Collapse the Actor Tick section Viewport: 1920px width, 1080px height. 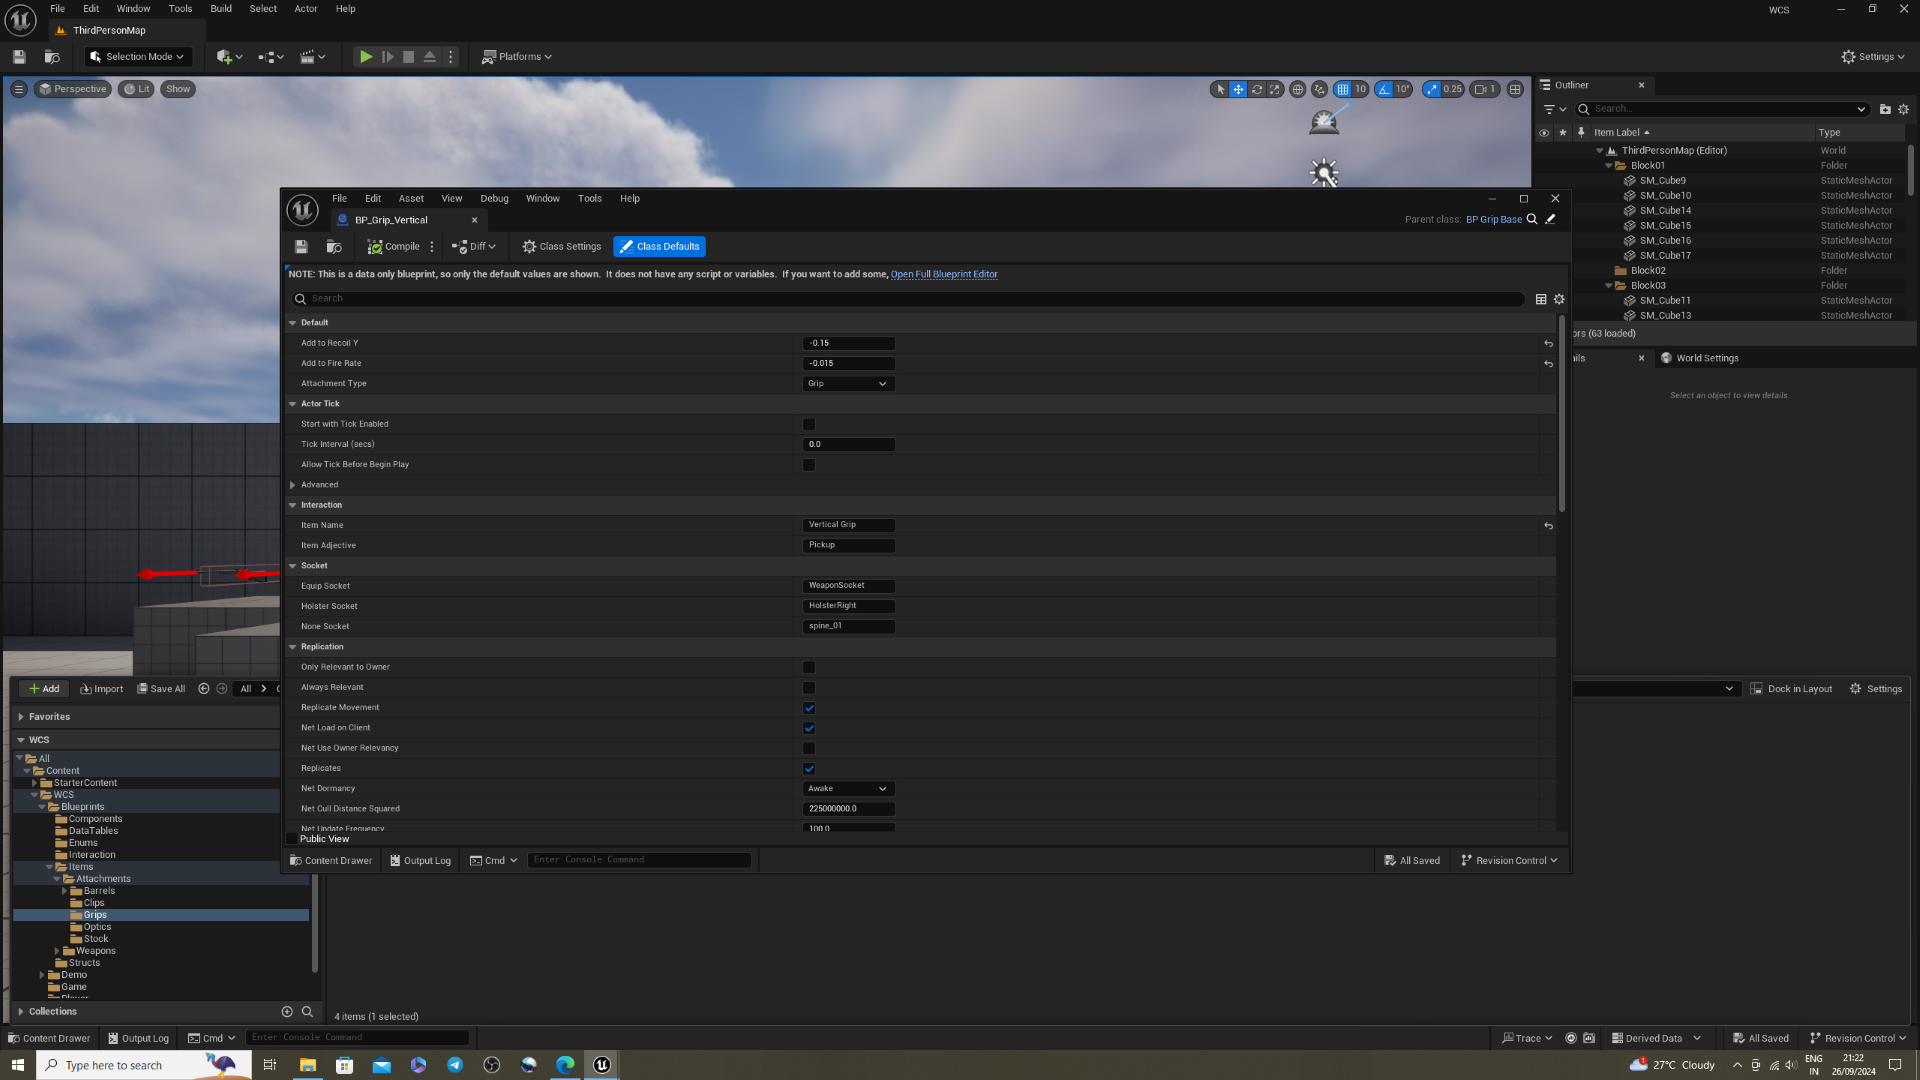pyautogui.click(x=293, y=404)
